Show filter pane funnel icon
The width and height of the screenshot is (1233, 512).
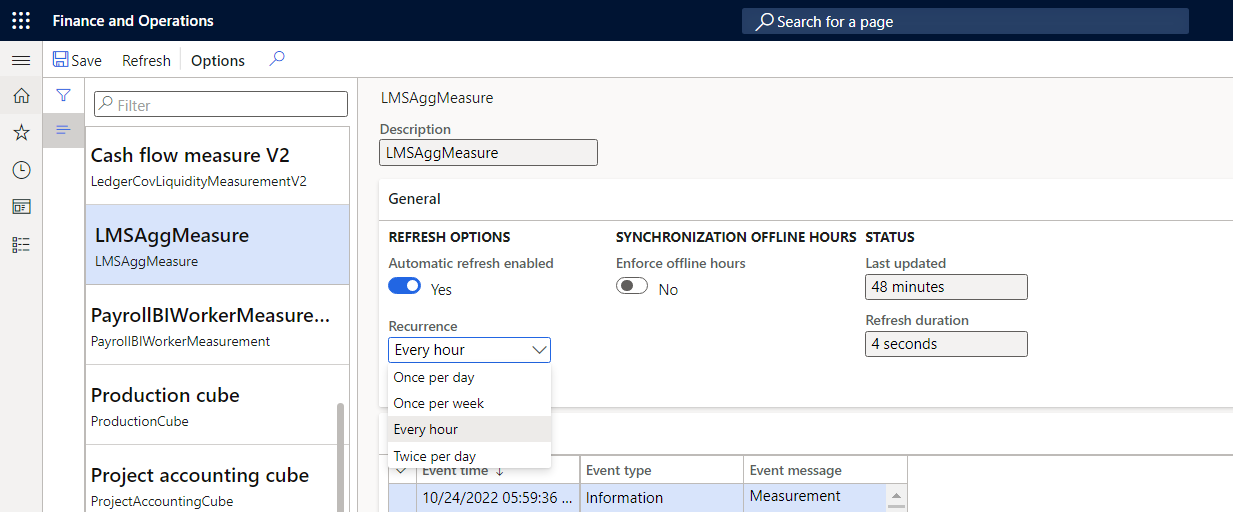(63, 96)
